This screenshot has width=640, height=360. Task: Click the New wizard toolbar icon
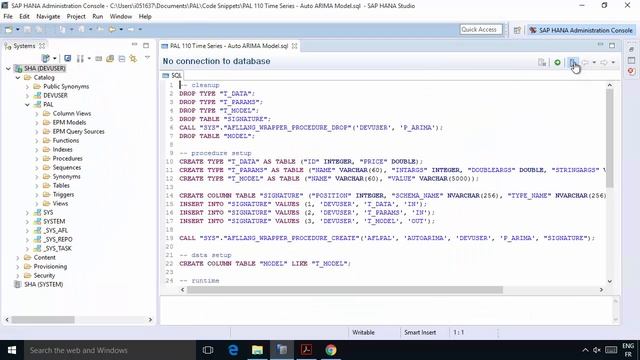coord(9,30)
